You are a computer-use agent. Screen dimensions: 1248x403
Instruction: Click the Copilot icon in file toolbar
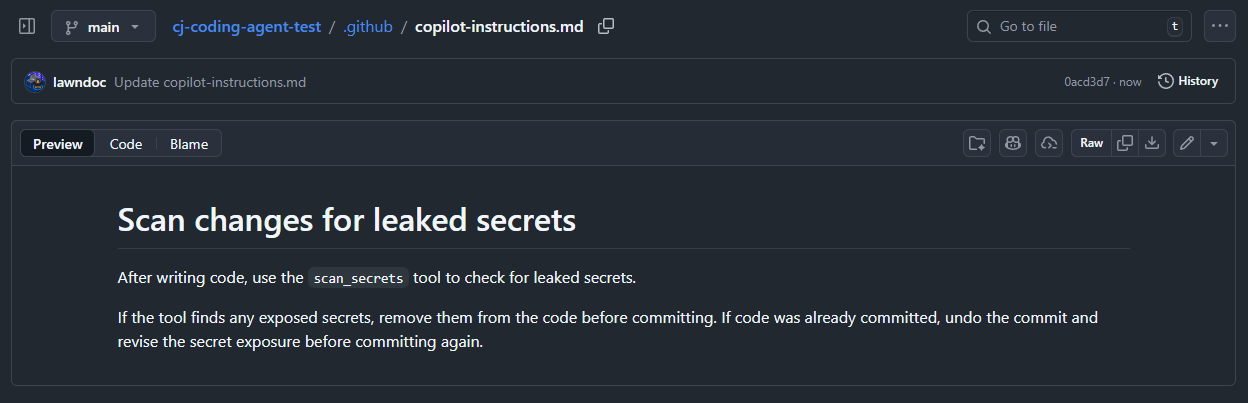pyautogui.click(x=1013, y=143)
